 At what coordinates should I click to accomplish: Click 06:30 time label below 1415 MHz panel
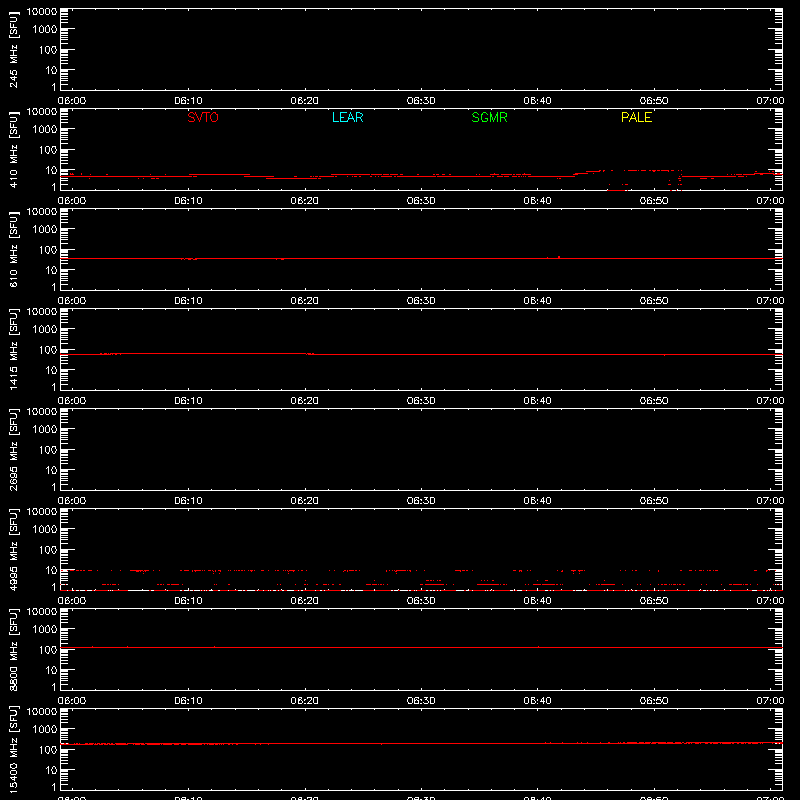pos(421,401)
